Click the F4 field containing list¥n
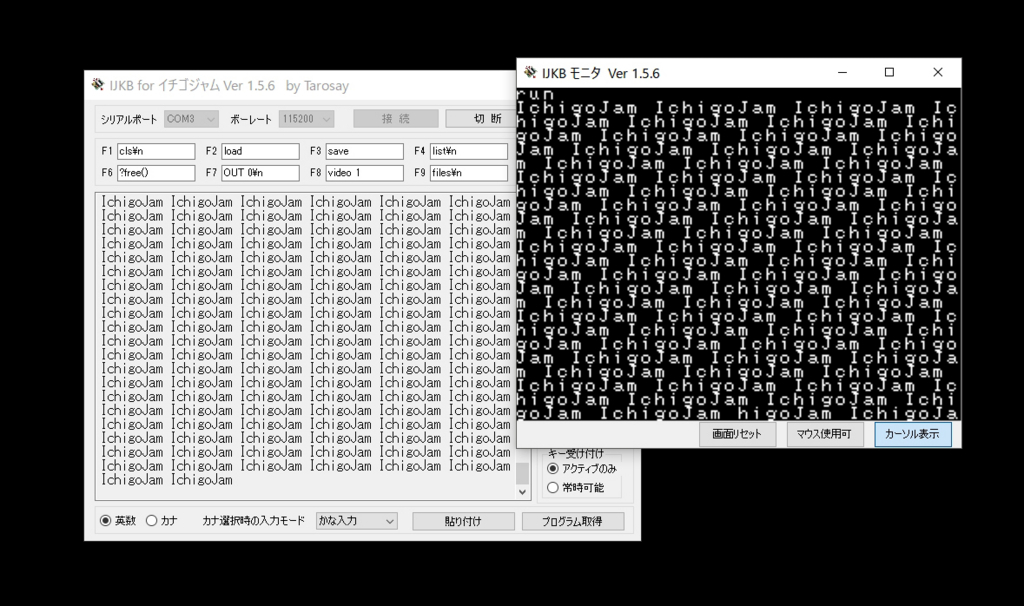Screen dimensions: 1024x606 (x=468, y=152)
